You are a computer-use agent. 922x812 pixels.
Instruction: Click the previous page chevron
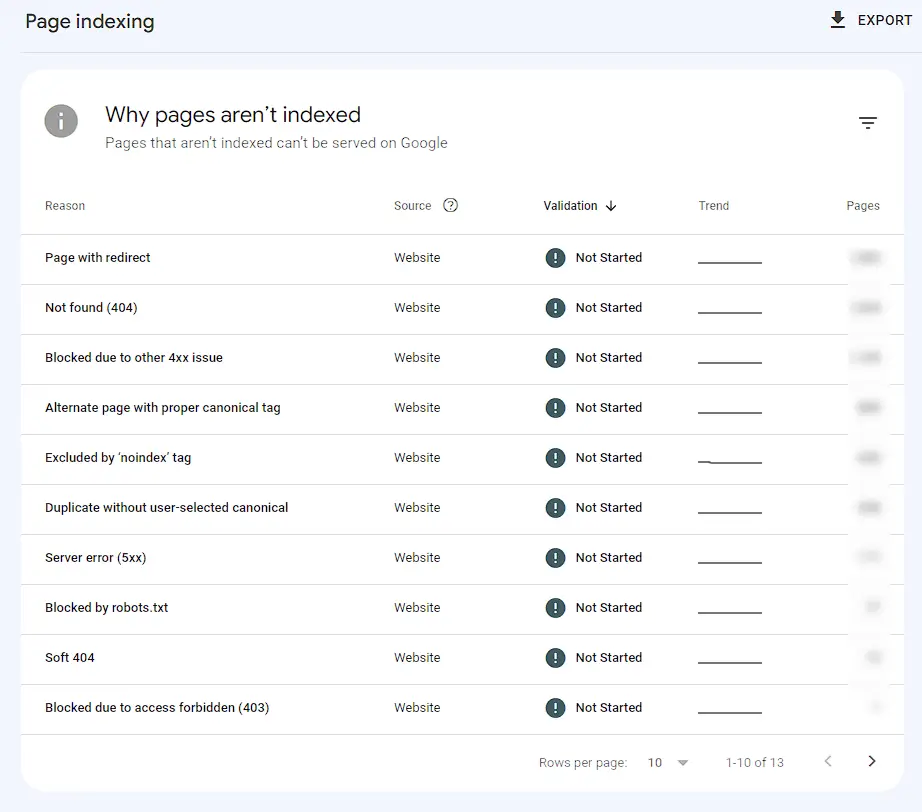pyautogui.click(x=828, y=761)
